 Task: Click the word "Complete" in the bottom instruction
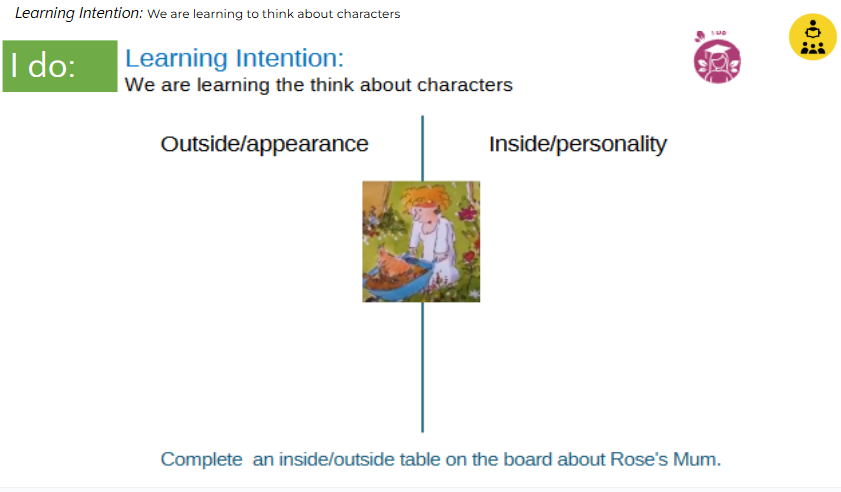(201, 460)
